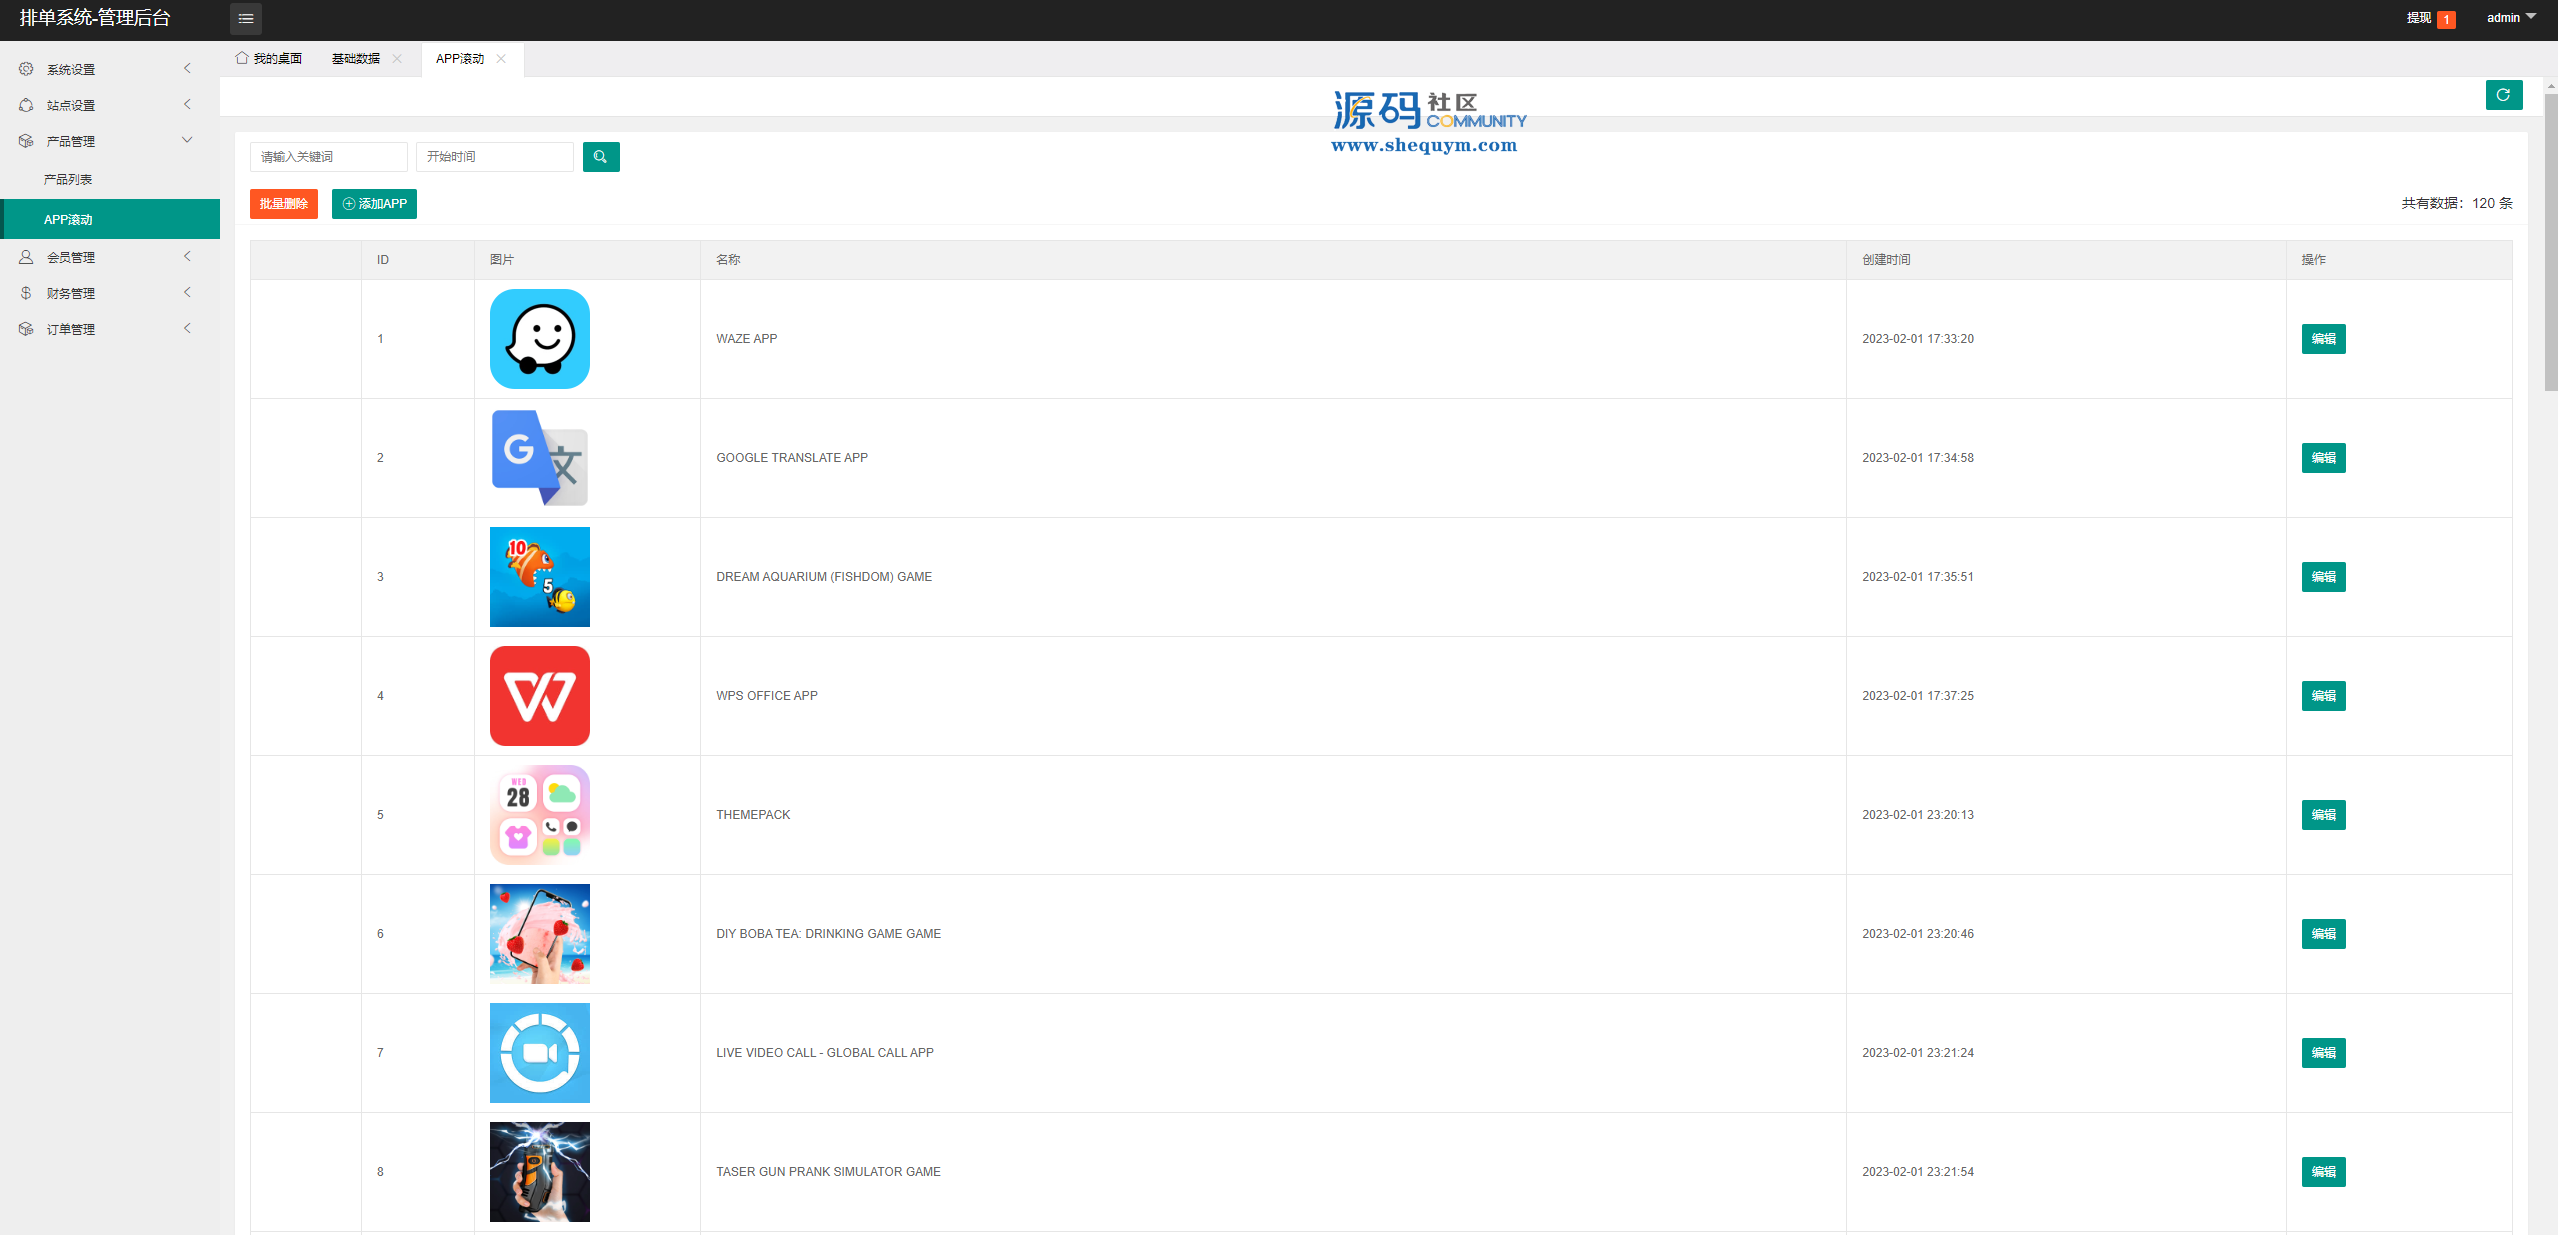
Task: Click the name text THEMEPACK
Action: point(753,815)
